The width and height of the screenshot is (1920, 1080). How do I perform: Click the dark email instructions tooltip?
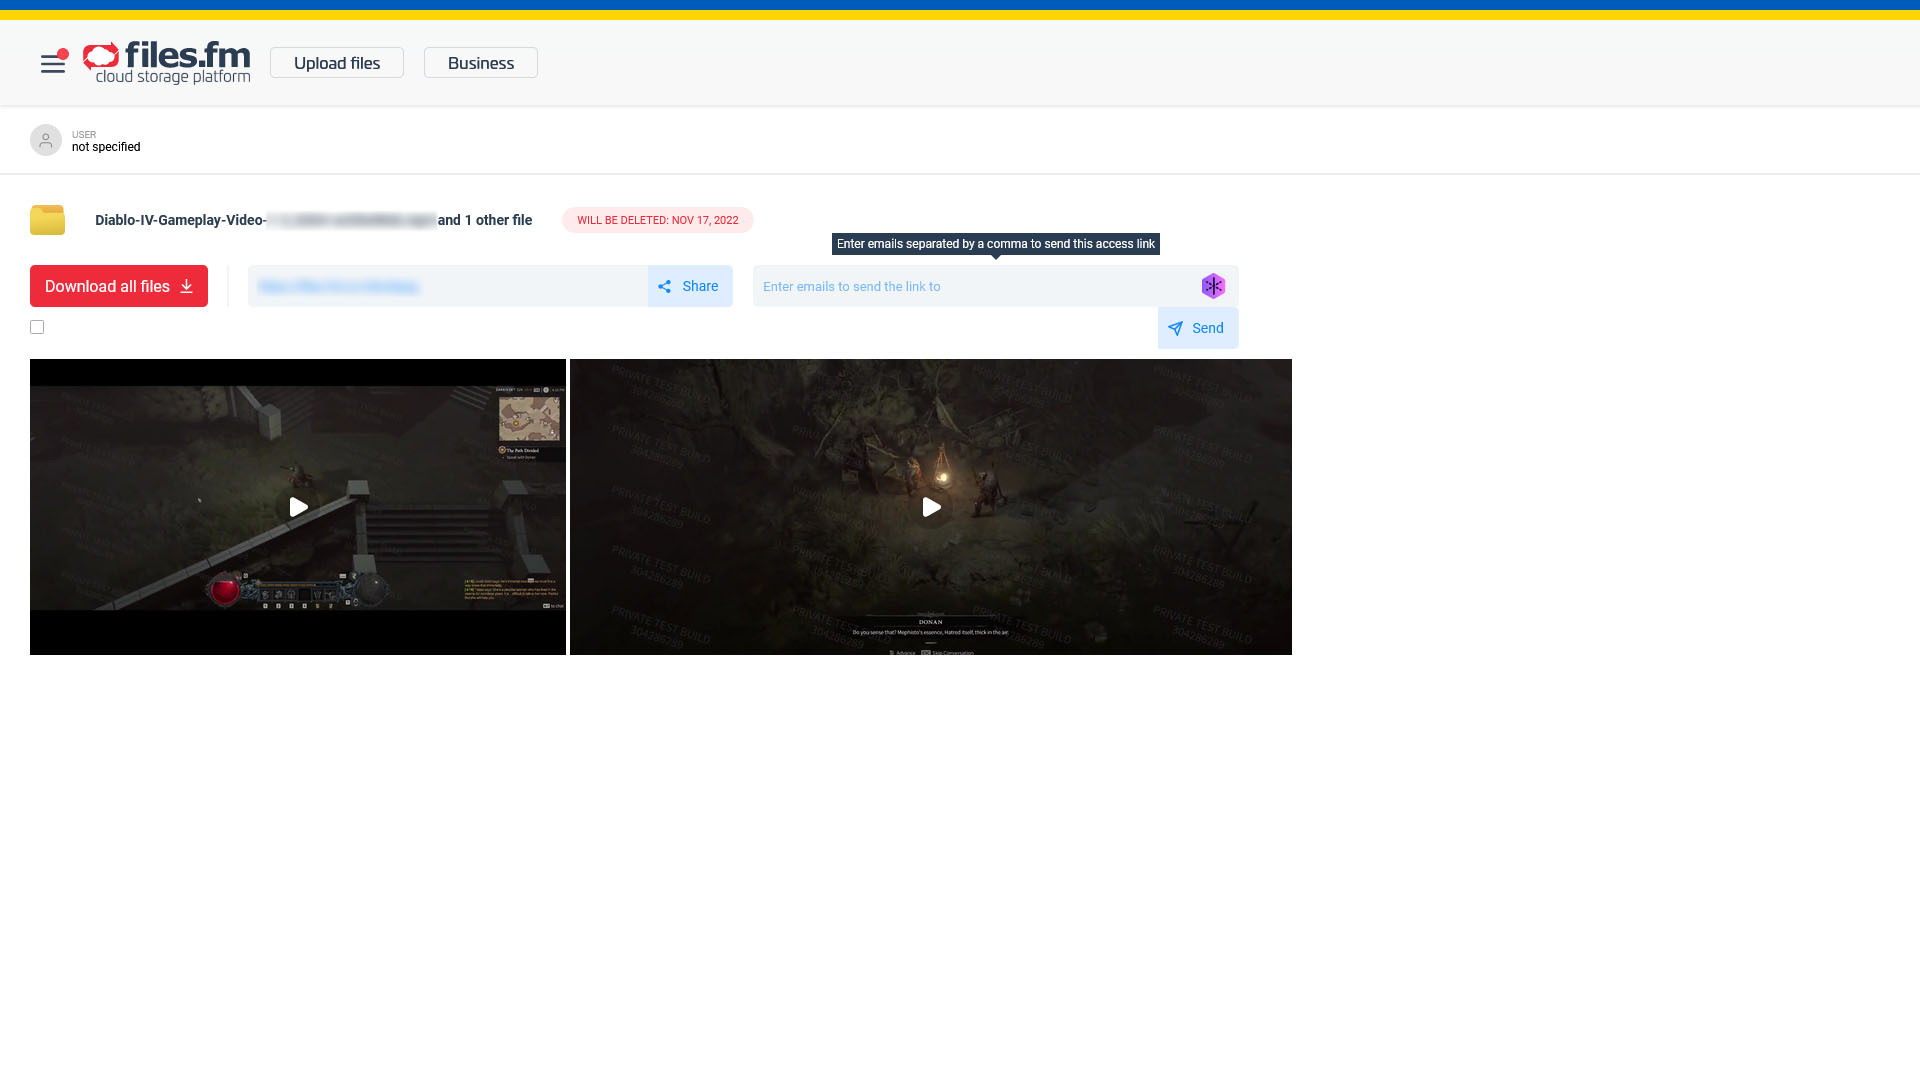click(x=995, y=244)
